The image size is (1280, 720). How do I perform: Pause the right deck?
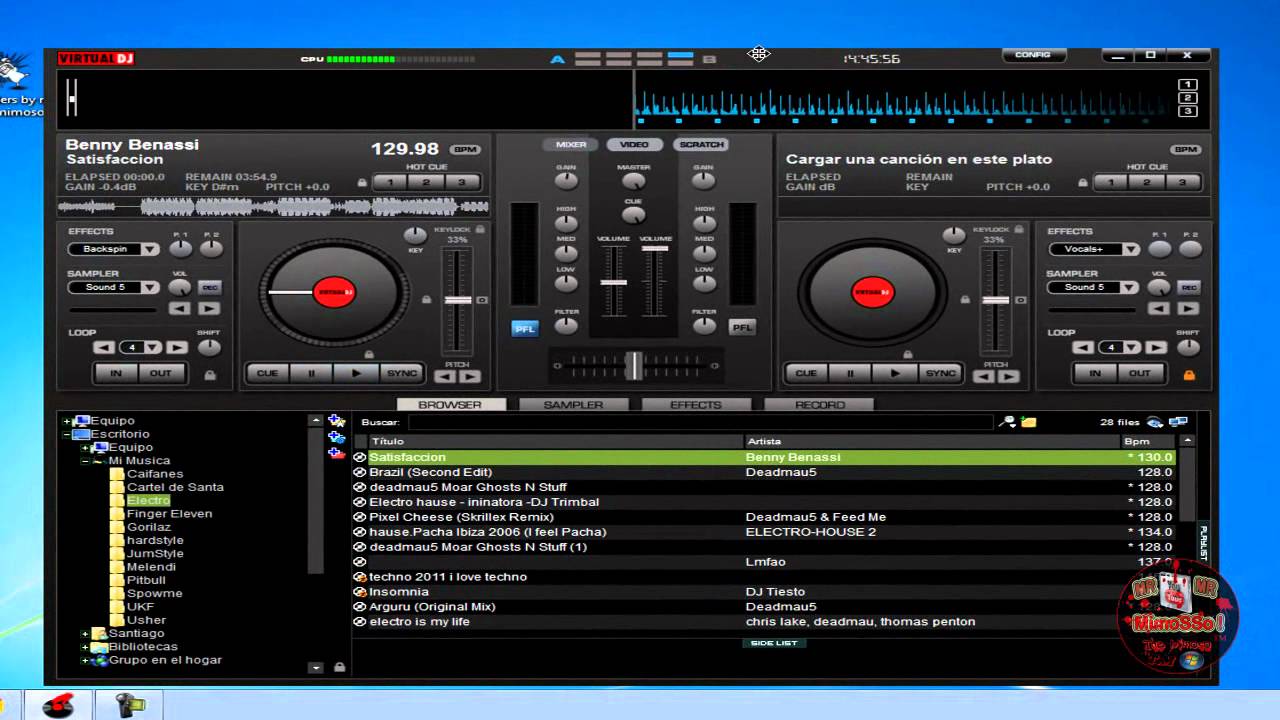point(852,373)
